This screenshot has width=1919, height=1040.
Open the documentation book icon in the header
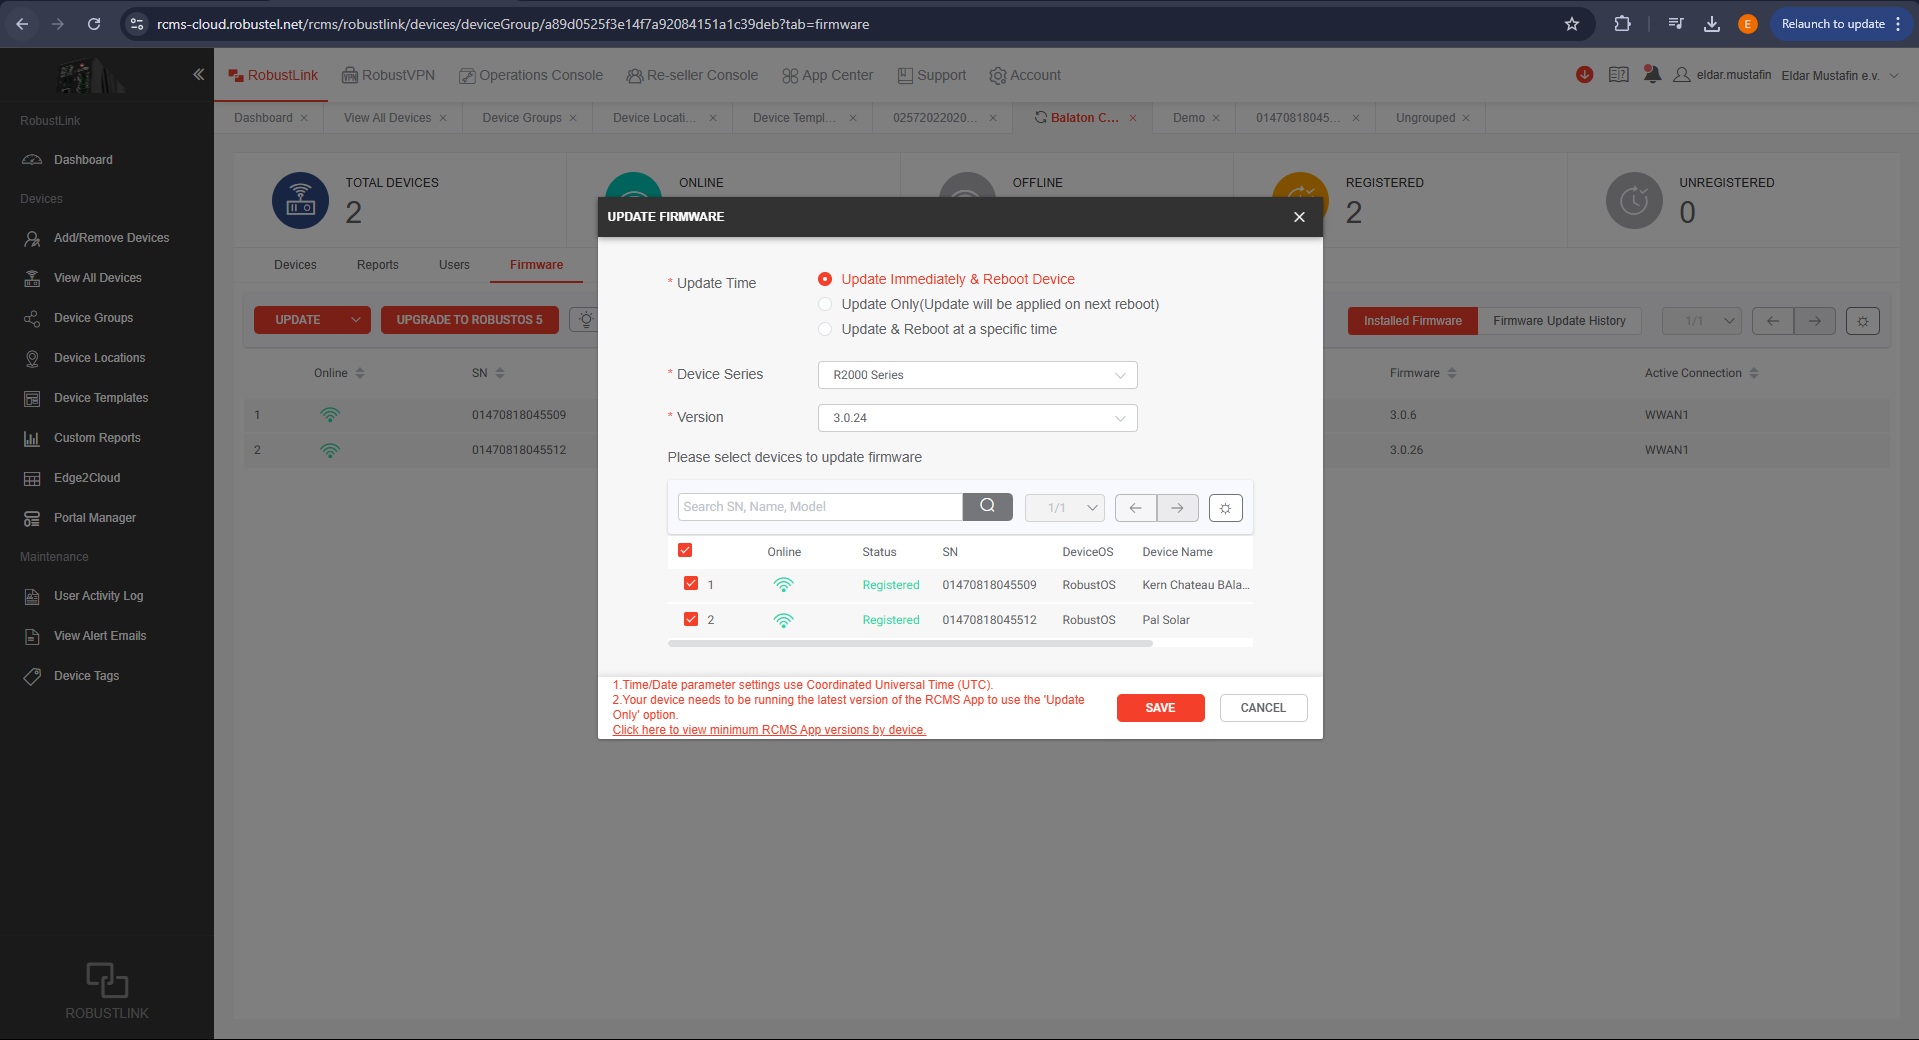1618,75
